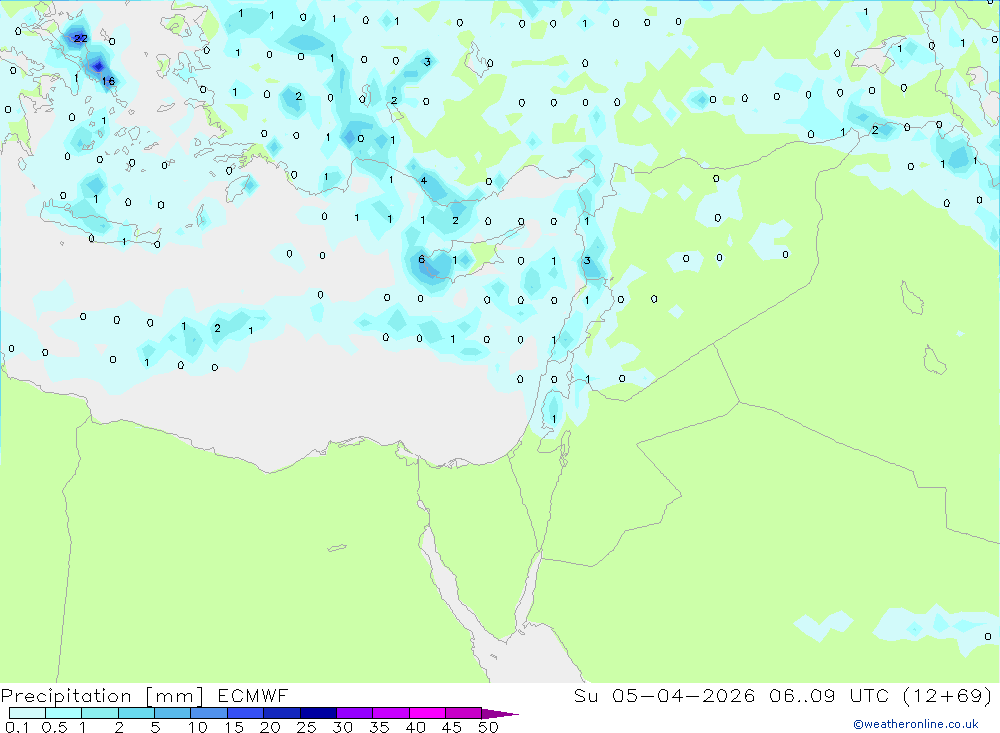Click the '4' precipitation value on map
This screenshot has height=733, width=1000.
(423, 181)
